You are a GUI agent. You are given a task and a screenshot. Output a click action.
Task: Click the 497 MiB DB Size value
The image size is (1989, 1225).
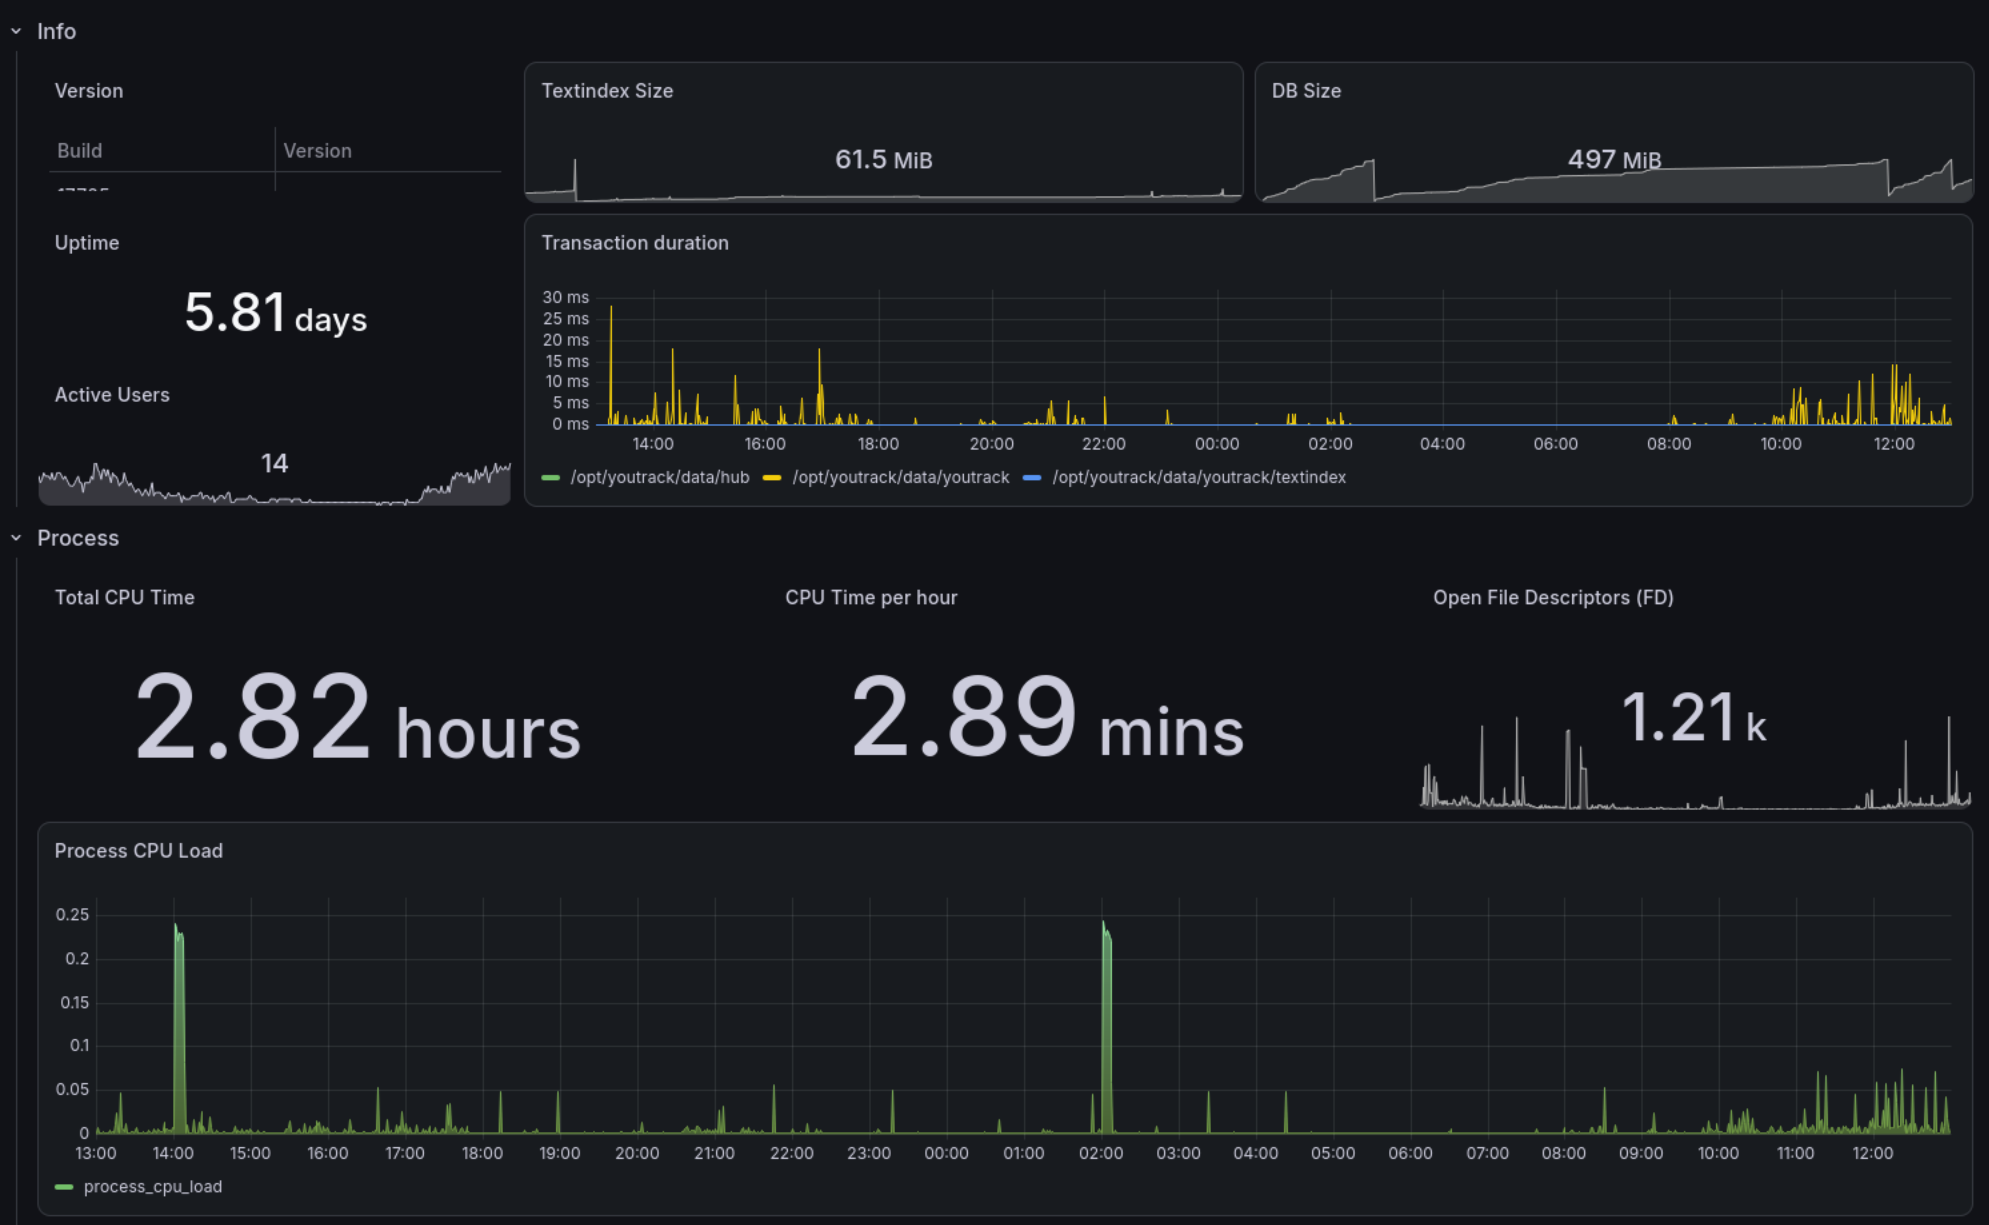(1614, 160)
